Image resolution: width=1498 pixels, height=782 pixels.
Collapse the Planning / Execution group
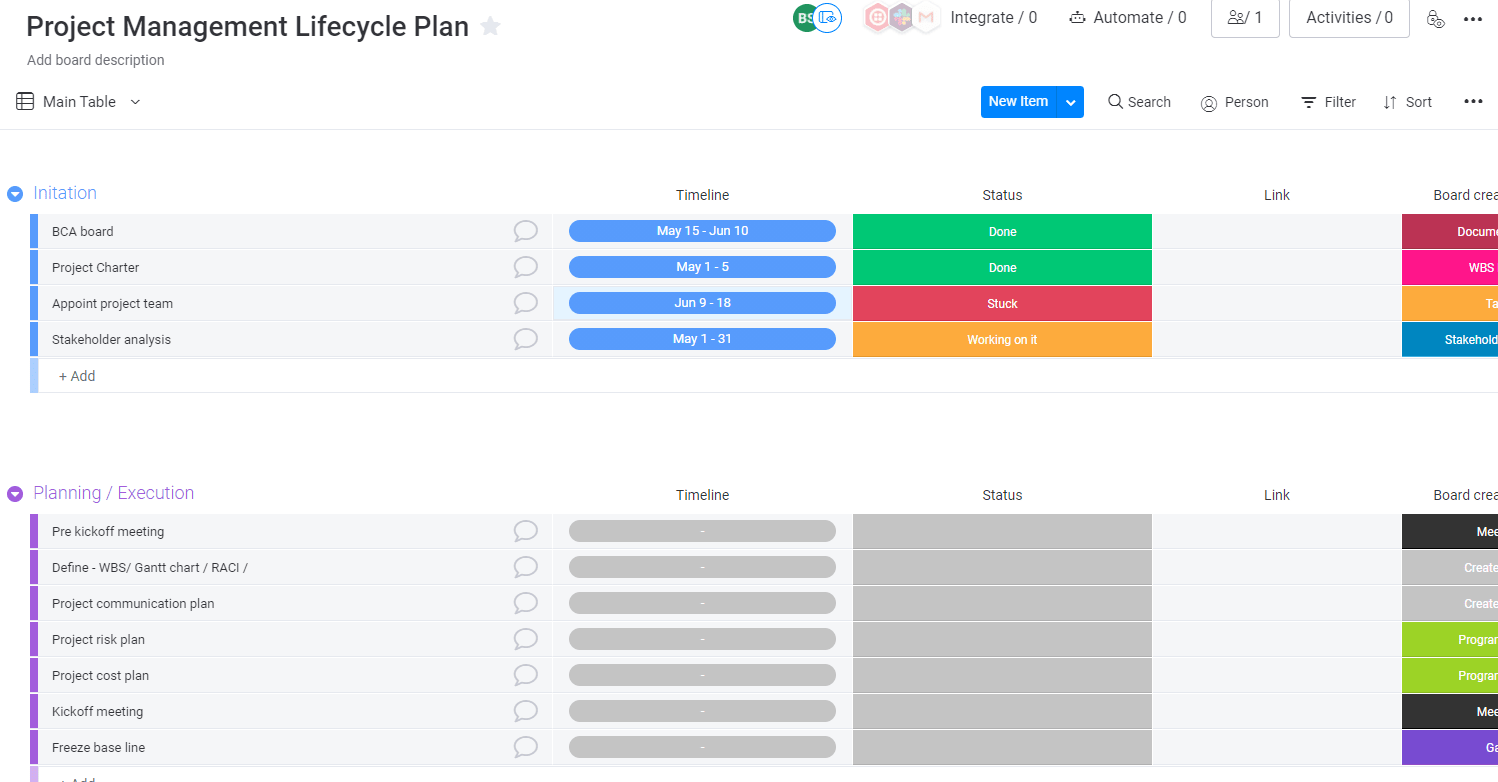(15, 494)
